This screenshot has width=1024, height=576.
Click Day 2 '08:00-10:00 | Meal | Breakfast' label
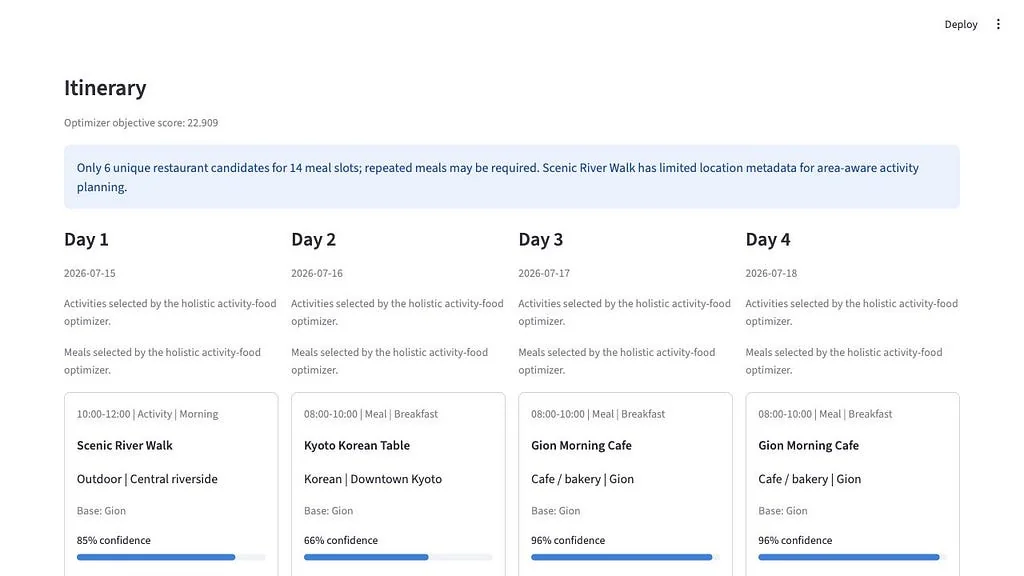(x=371, y=414)
